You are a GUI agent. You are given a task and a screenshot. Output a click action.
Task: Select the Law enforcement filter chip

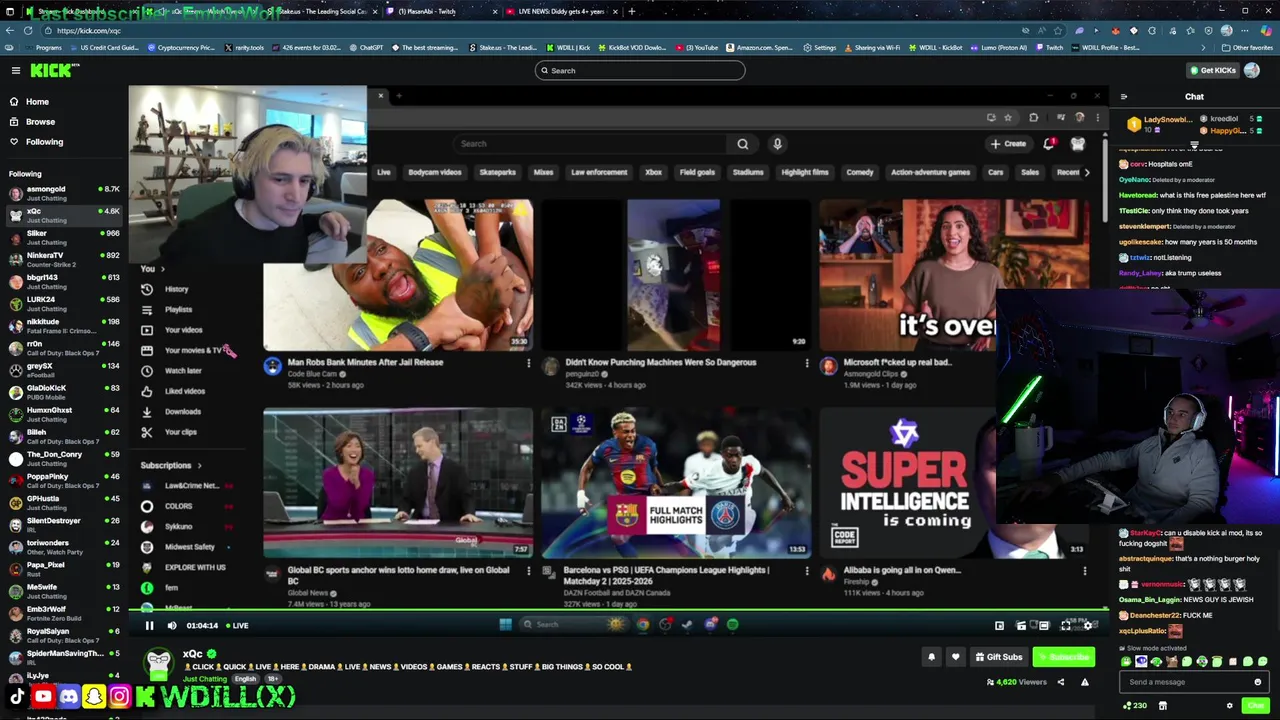tap(599, 172)
